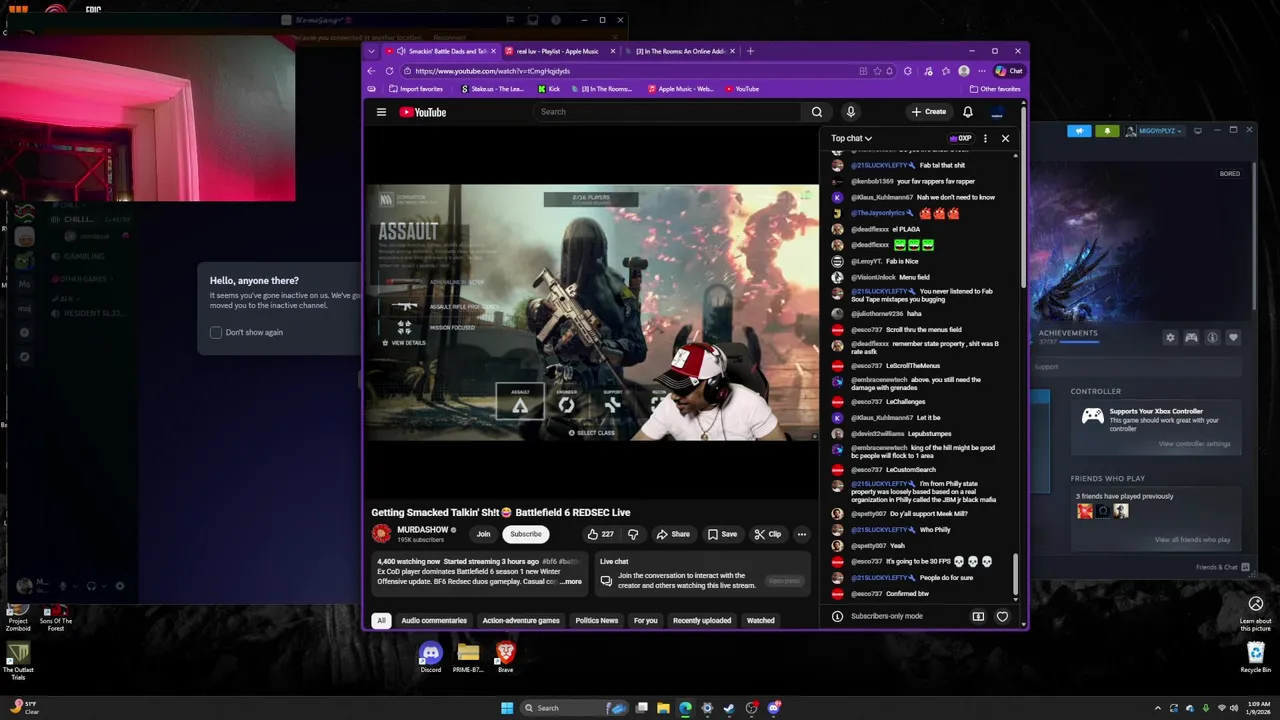Select the For you chip
Image resolution: width=1280 pixels, height=720 pixels.
tap(646, 621)
